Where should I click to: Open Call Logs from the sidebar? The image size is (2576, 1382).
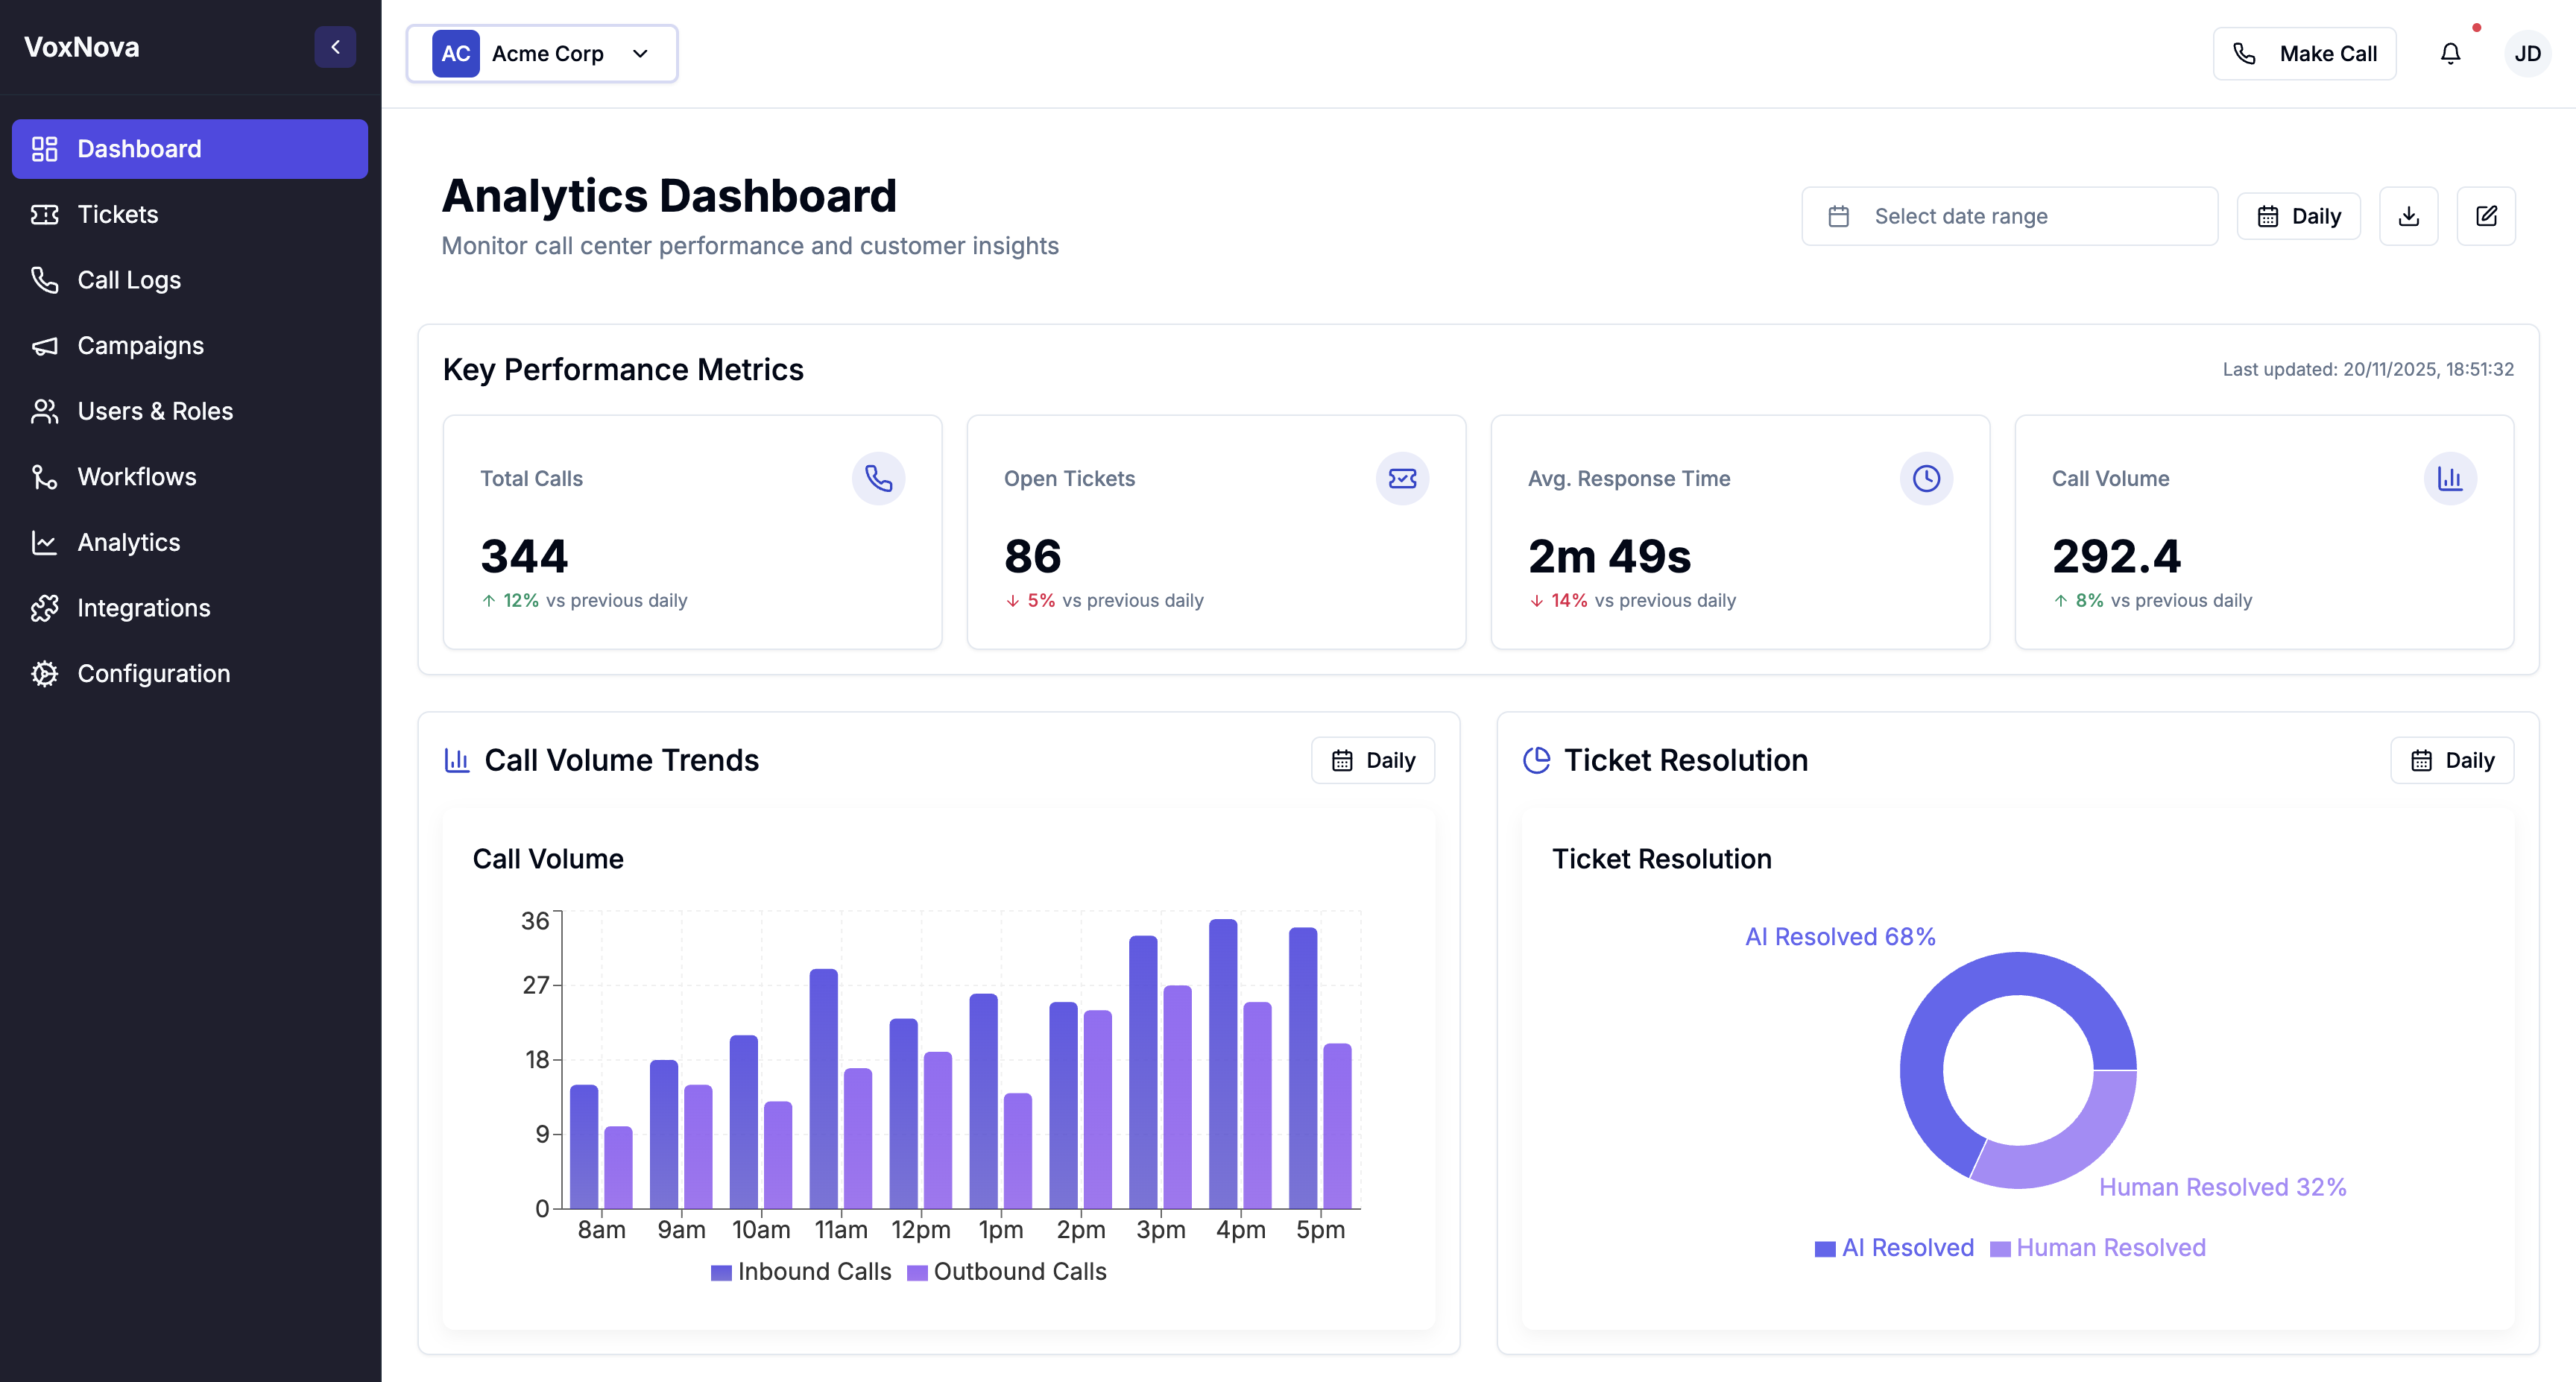[x=129, y=280]
